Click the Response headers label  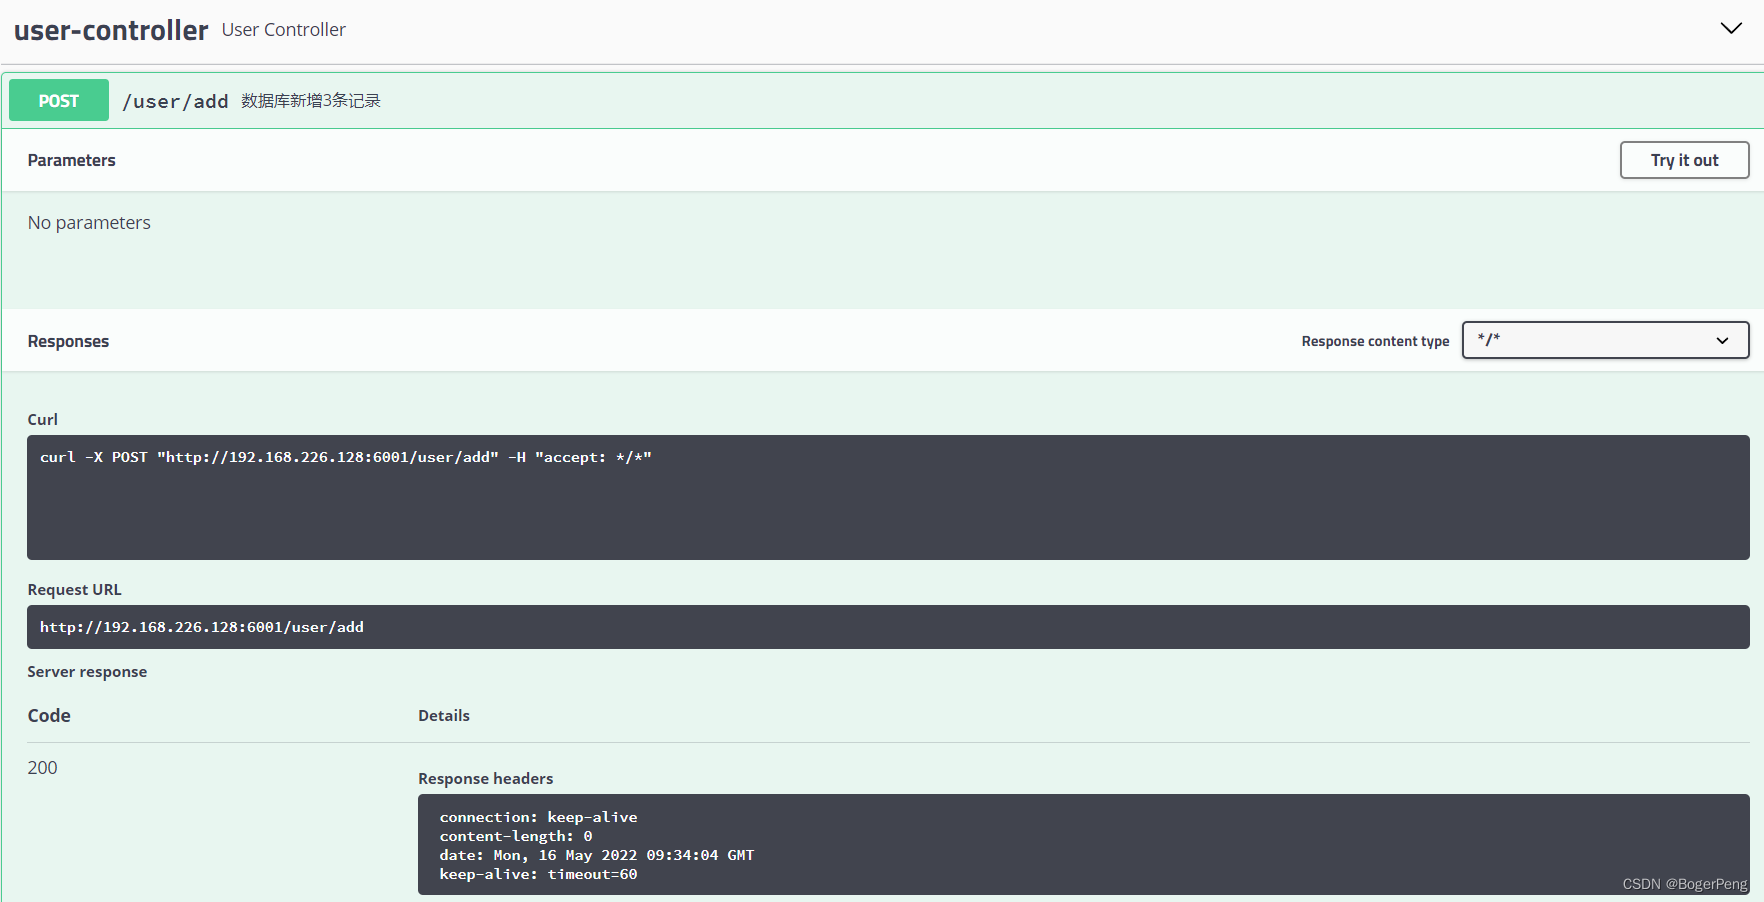(486, 778)
